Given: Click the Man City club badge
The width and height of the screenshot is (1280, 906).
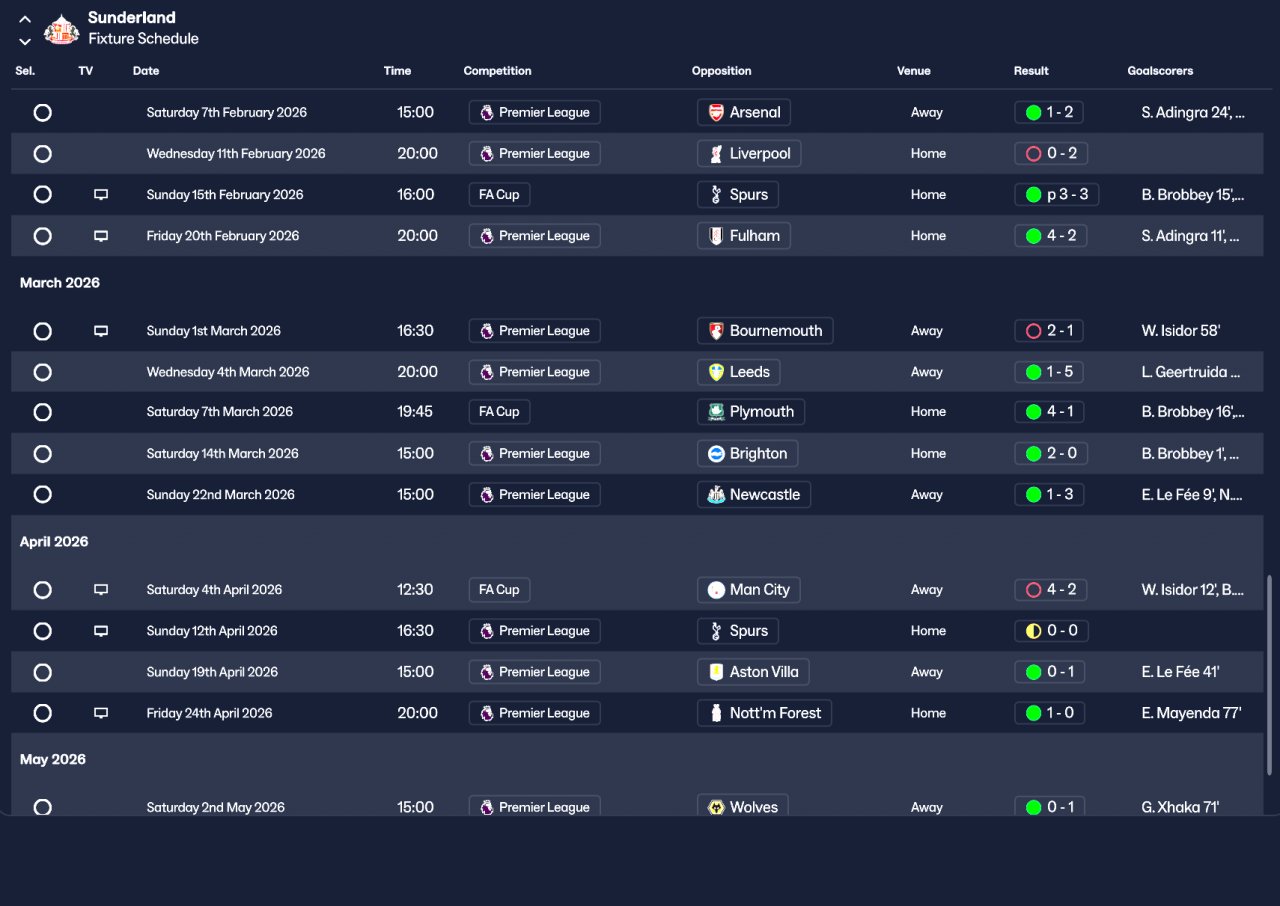Looking at the screenshot, I should tap(716, 590).
